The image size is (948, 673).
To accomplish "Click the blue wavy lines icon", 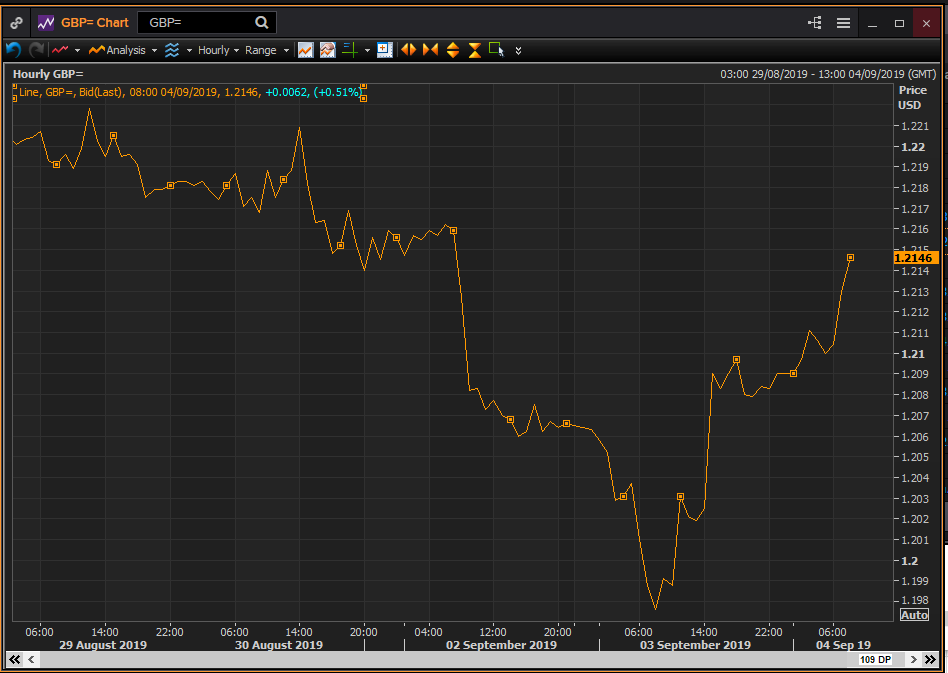I will point(172,50).
